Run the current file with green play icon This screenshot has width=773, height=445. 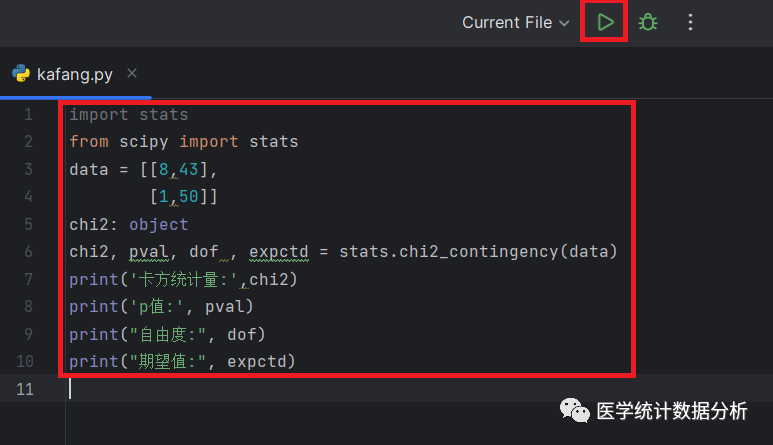(x=605, y=22)
